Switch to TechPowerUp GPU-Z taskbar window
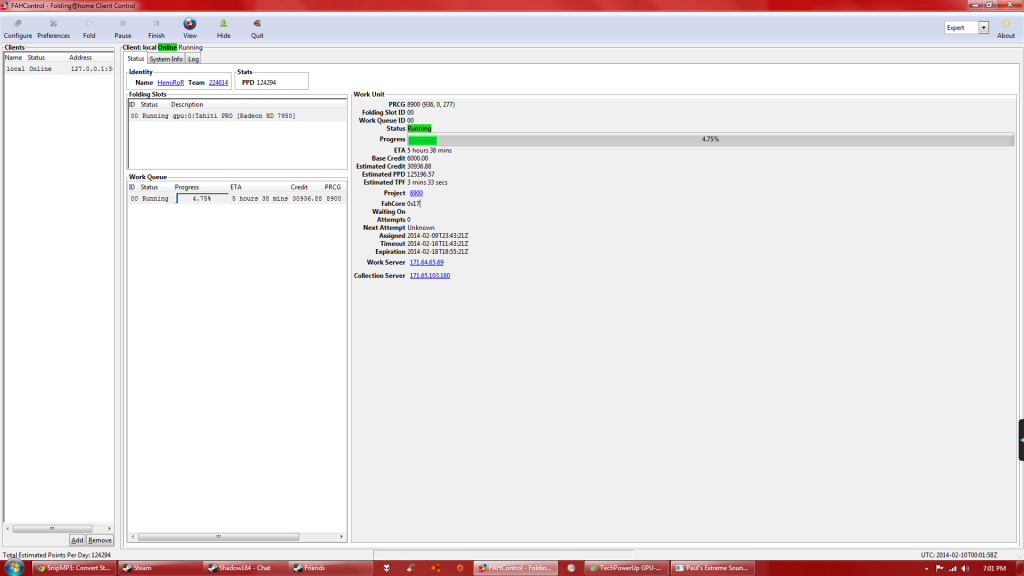 [x=625, y=568]
